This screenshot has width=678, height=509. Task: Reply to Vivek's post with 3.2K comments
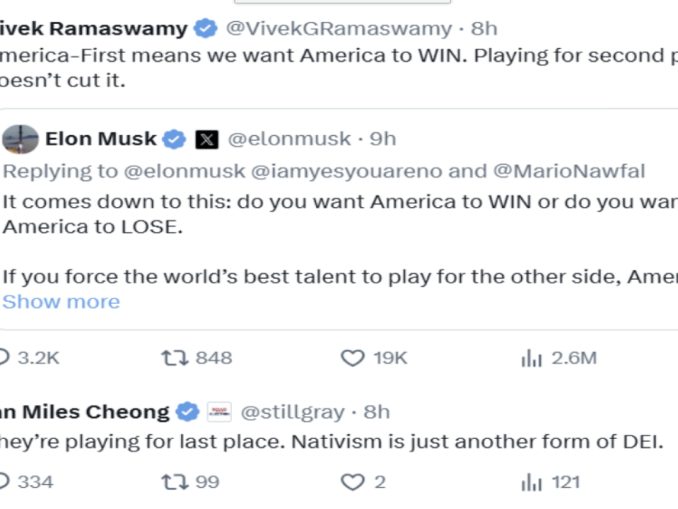[x=5, y=357]
